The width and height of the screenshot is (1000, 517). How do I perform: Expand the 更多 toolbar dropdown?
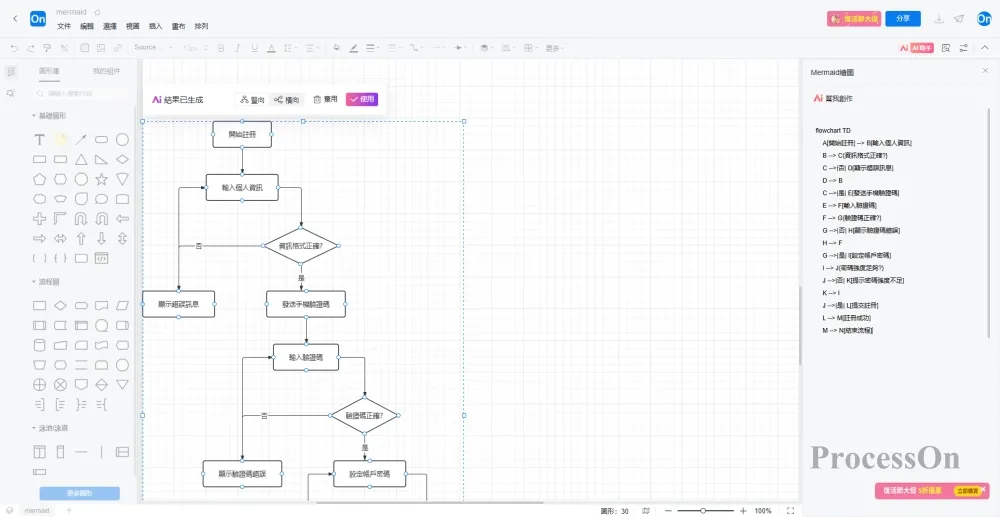pos(554,47)
